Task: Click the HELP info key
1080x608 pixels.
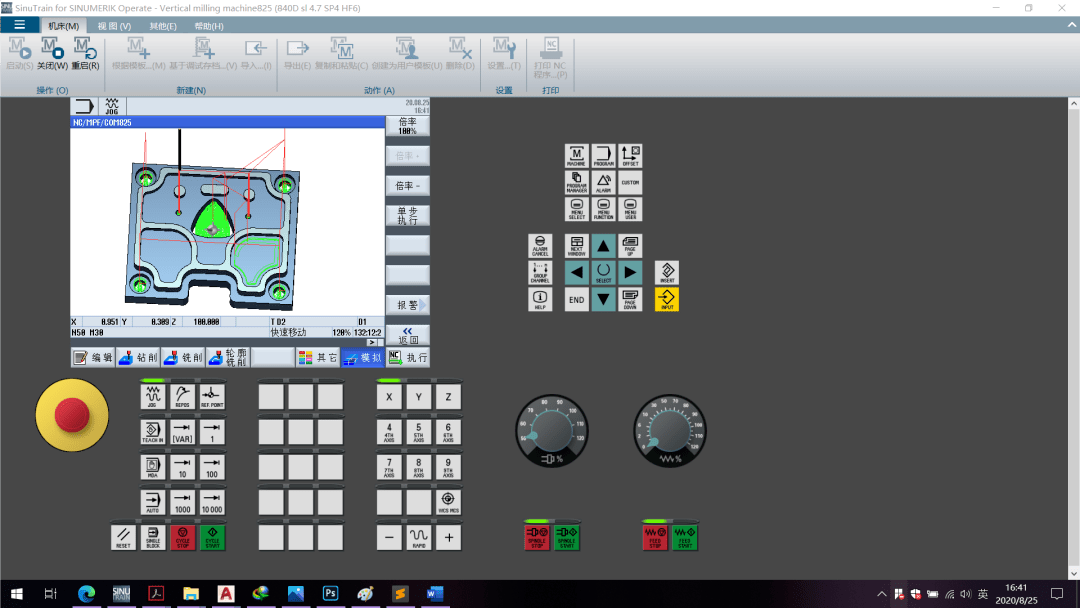Action: click(x=540, y=300)
